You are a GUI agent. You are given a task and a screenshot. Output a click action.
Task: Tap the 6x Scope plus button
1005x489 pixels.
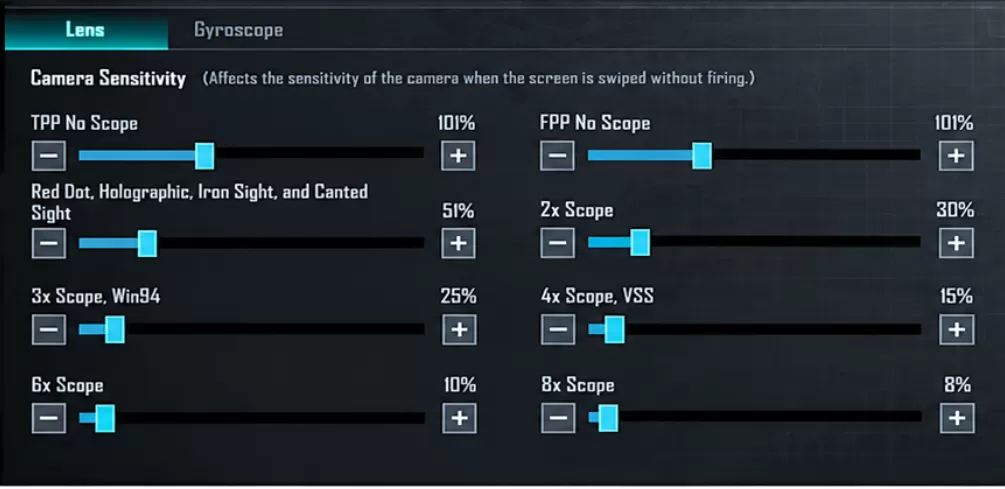tap(460, 419)
